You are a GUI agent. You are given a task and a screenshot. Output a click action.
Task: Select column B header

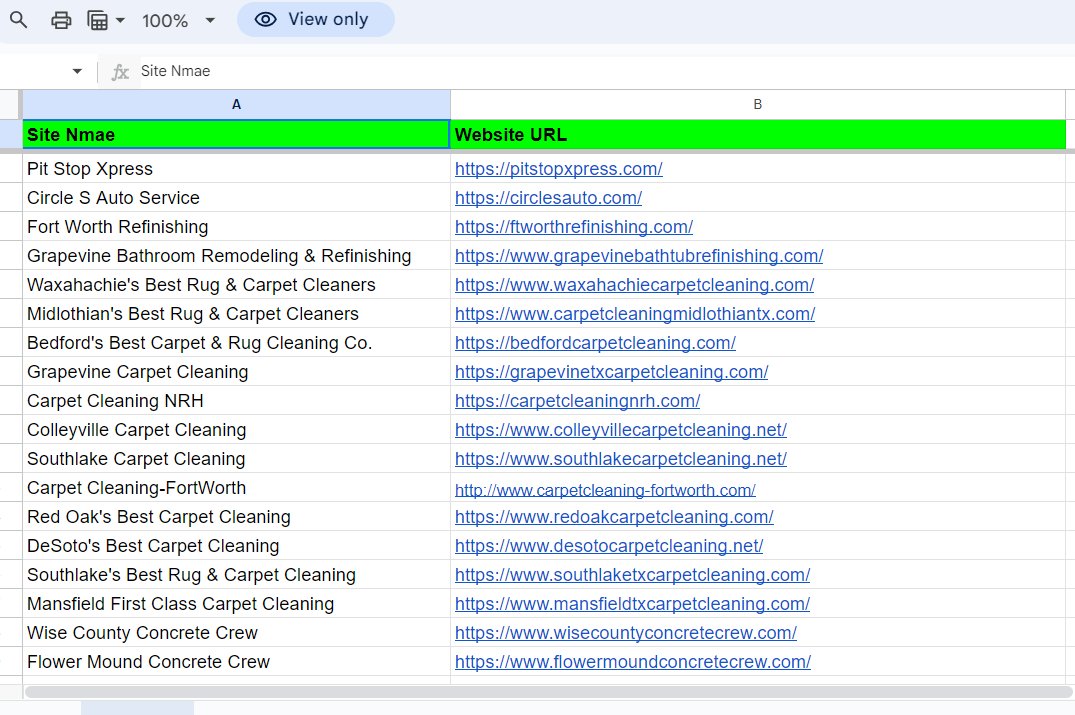click(758, 104)
